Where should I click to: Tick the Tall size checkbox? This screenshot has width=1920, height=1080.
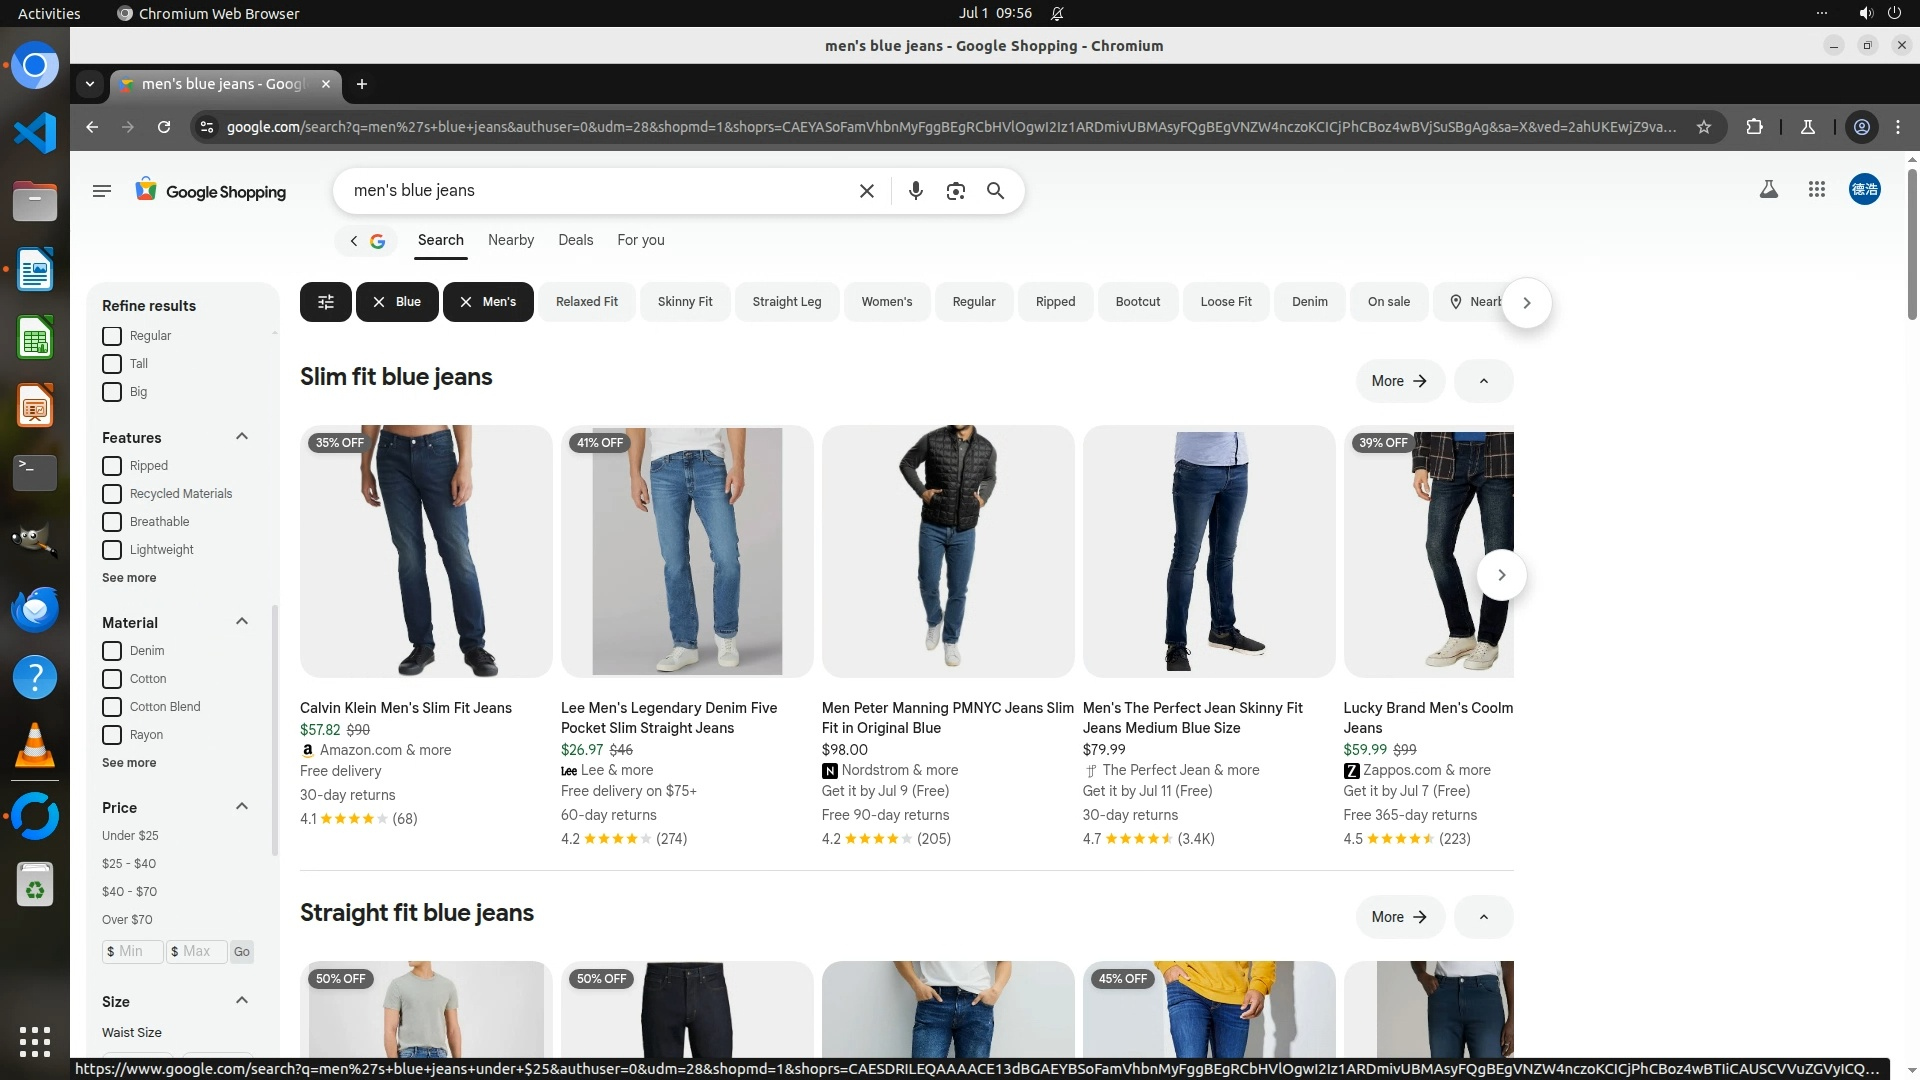pyautogui.click(x=112, y=364)
